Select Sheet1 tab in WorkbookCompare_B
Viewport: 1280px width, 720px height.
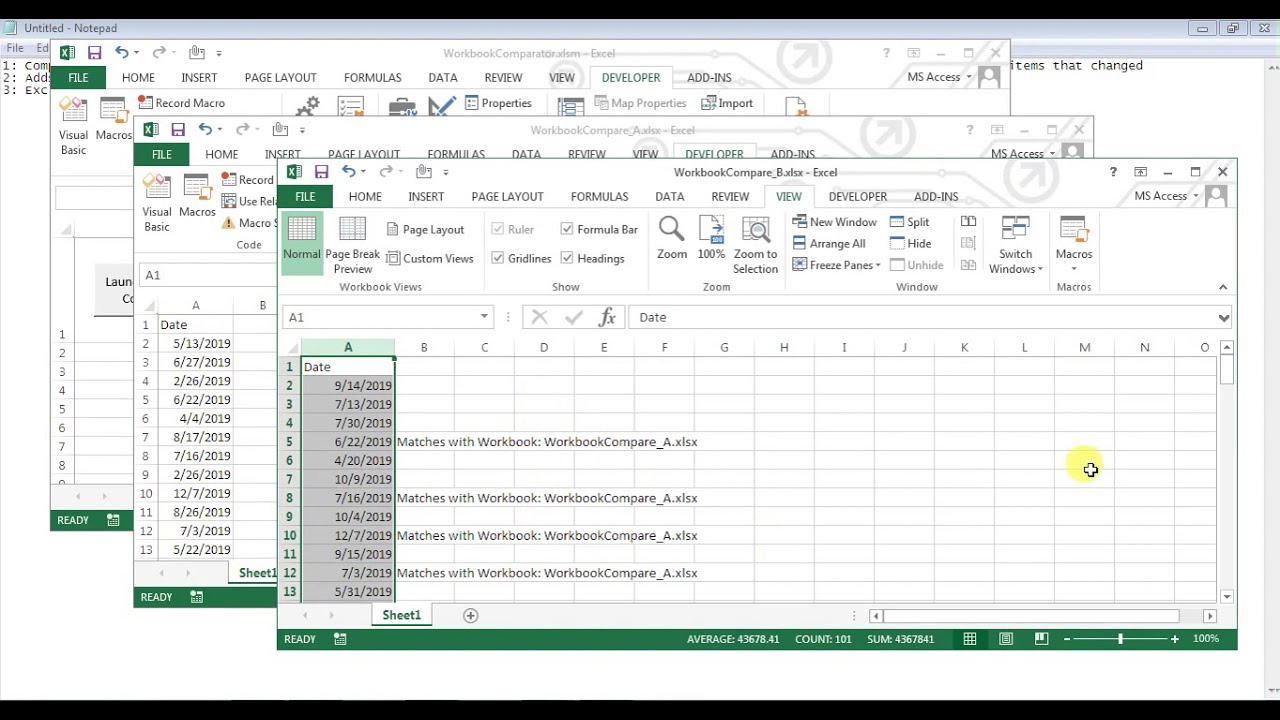pyautogui.click(x=402, y=615)
